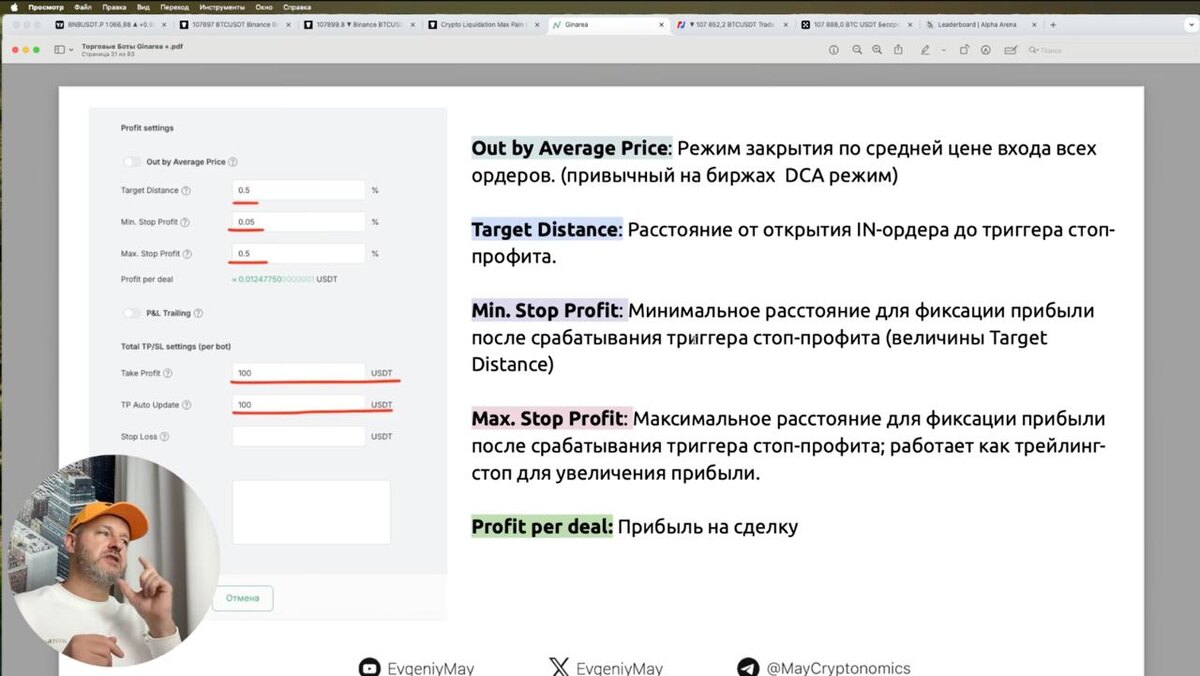The image size is (1200, 676).
Task: Click the Rotate page icon
Action: point(964,49)
